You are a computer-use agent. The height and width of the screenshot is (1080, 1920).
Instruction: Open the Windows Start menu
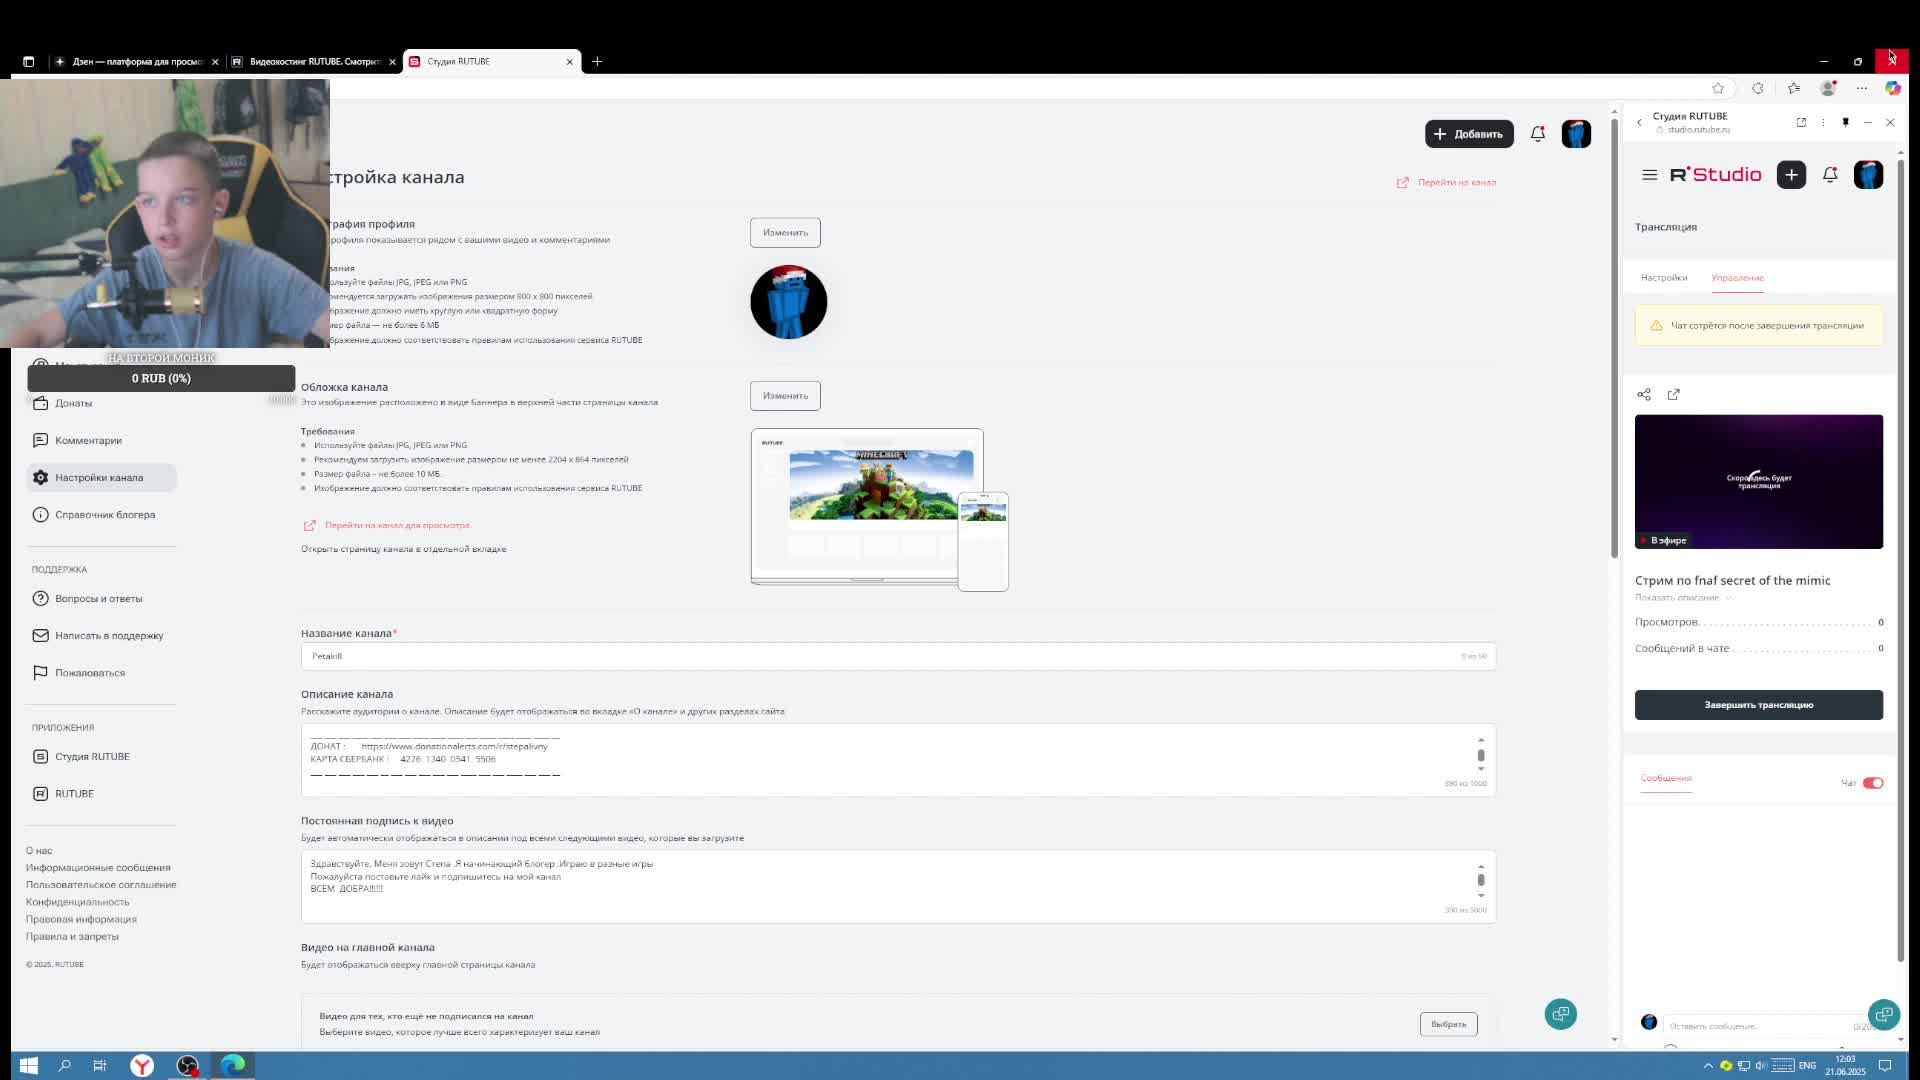(x=28, y=1065)
